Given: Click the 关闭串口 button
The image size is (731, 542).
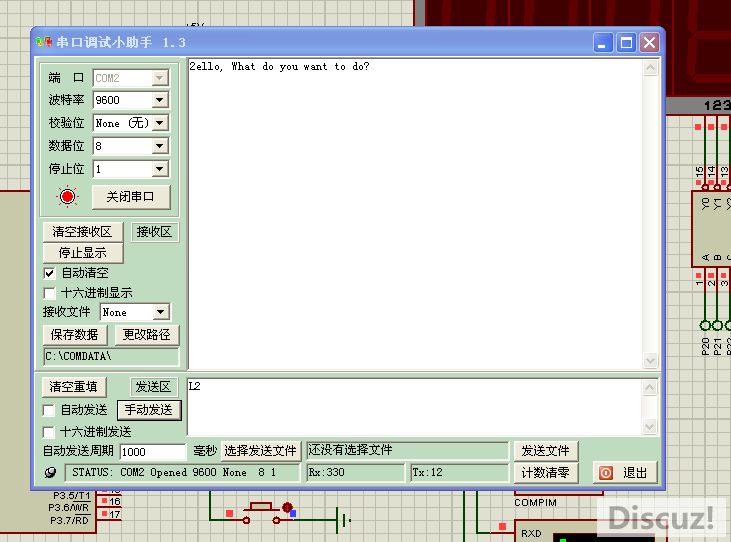Looking at the screenshot, I should pyautogui.click(x=131, y=197).
